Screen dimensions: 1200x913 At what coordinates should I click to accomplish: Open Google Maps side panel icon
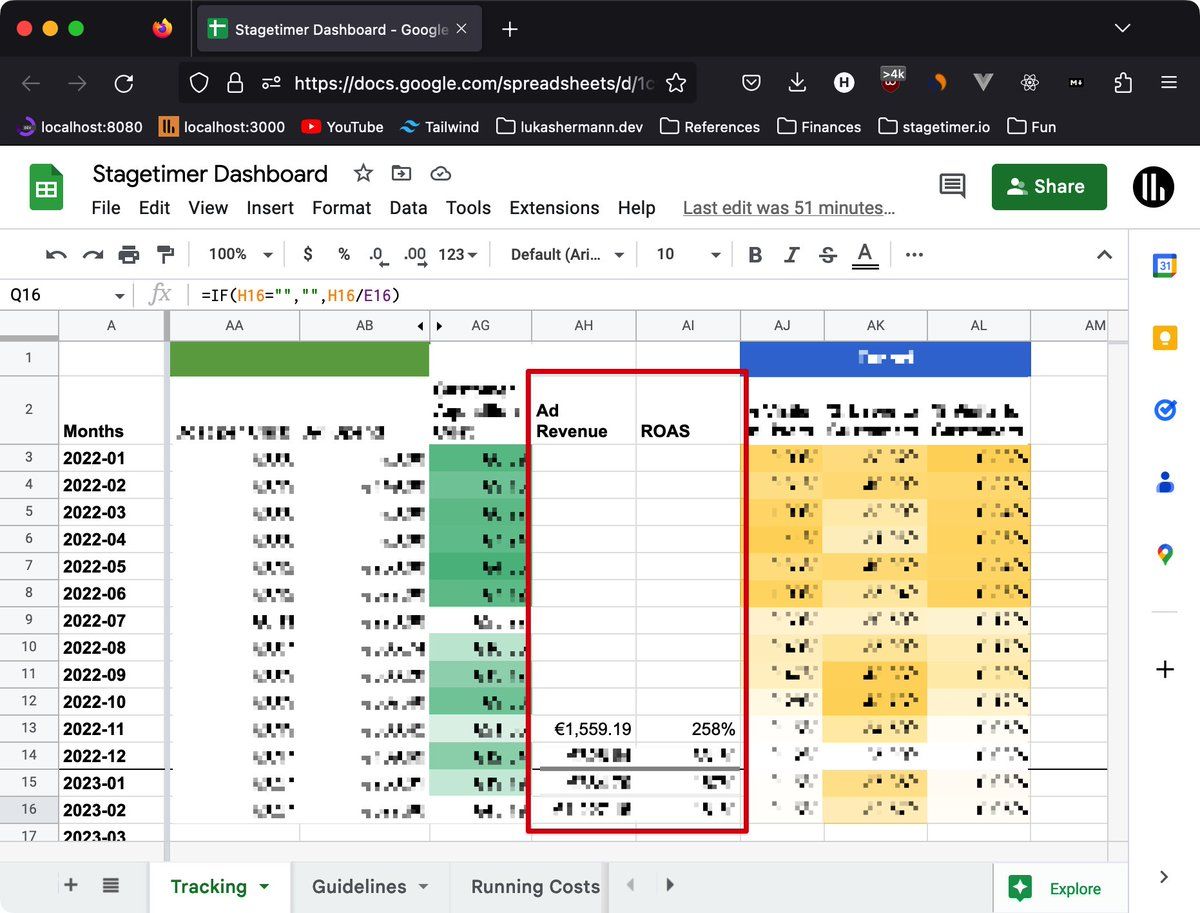point(1164,554)
